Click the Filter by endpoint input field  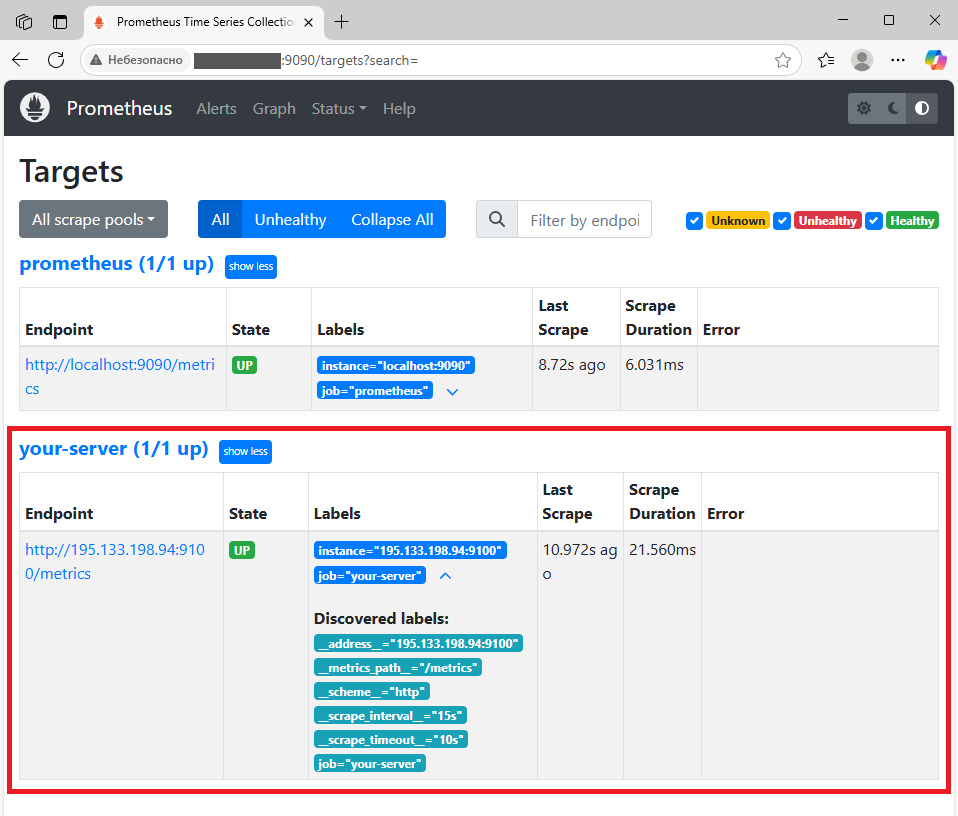(x=585, y=219)
